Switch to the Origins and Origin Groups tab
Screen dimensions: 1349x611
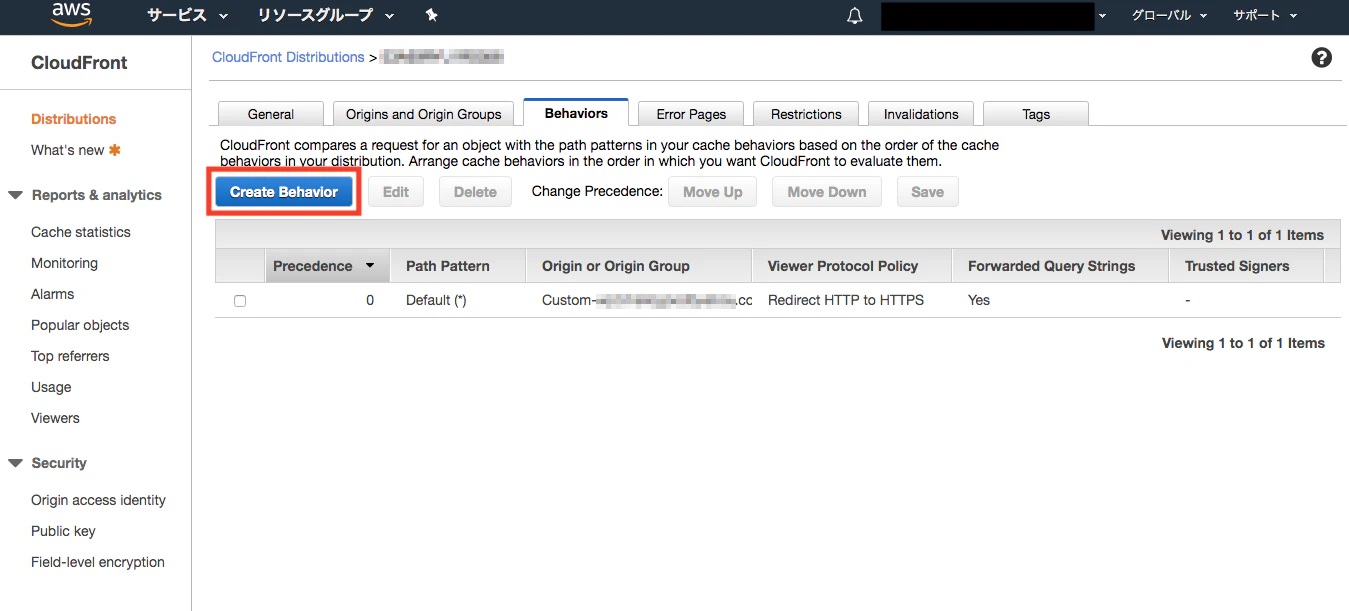pos(424,114)
